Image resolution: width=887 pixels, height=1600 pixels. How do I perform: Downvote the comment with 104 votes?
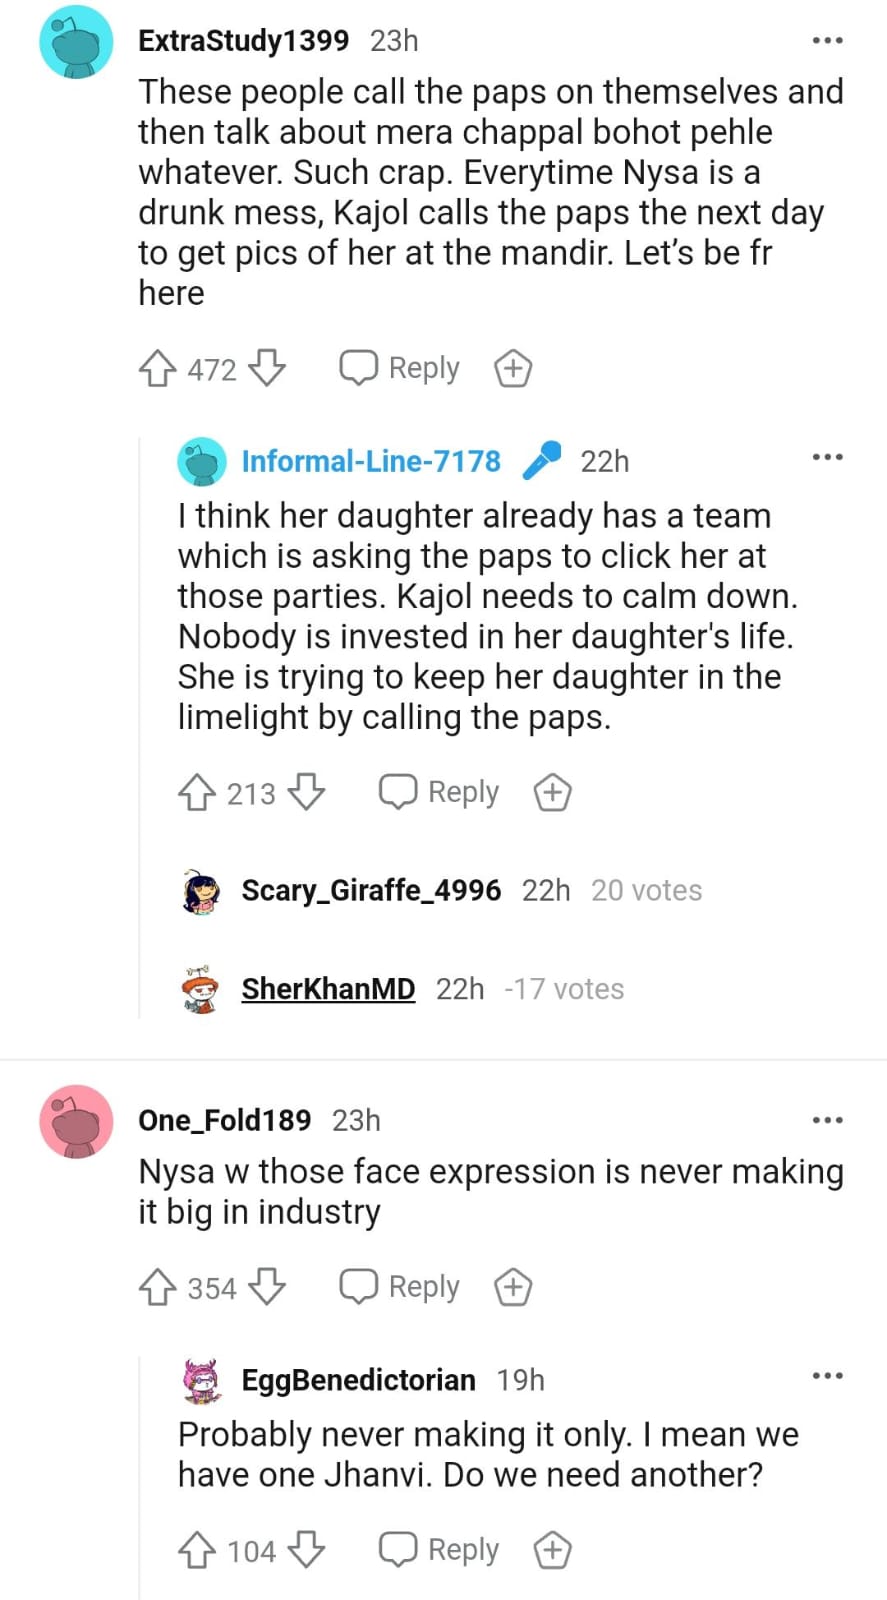[x=306, y=1551]
